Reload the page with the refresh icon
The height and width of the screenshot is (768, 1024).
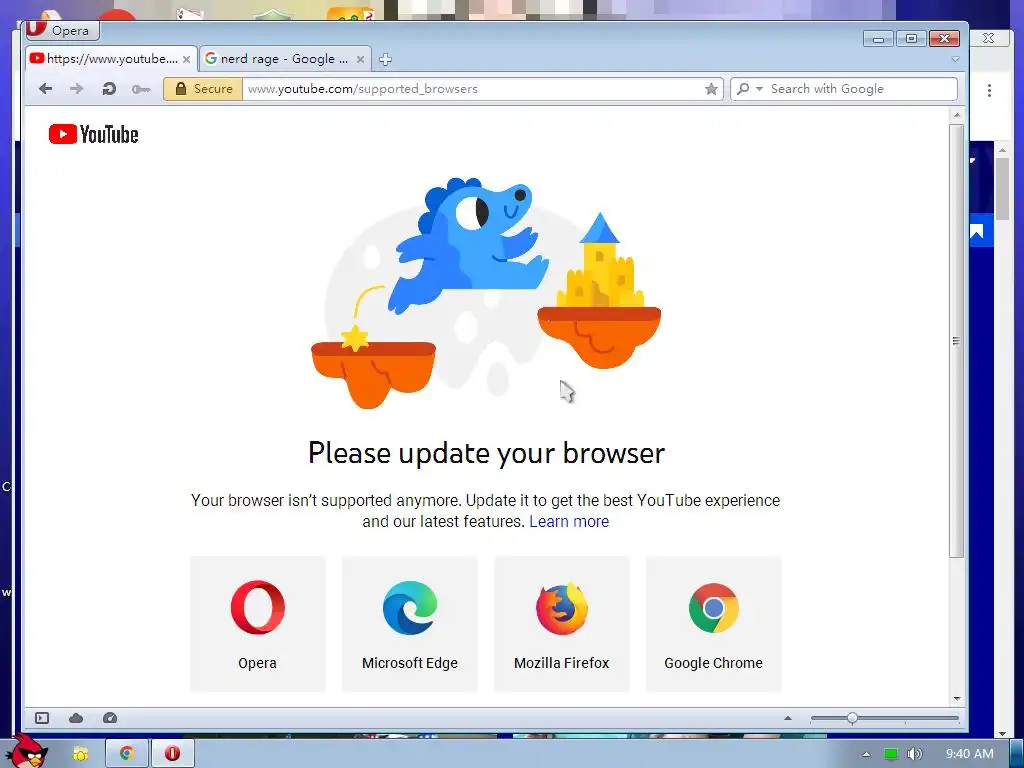click(x=109, y=89)
